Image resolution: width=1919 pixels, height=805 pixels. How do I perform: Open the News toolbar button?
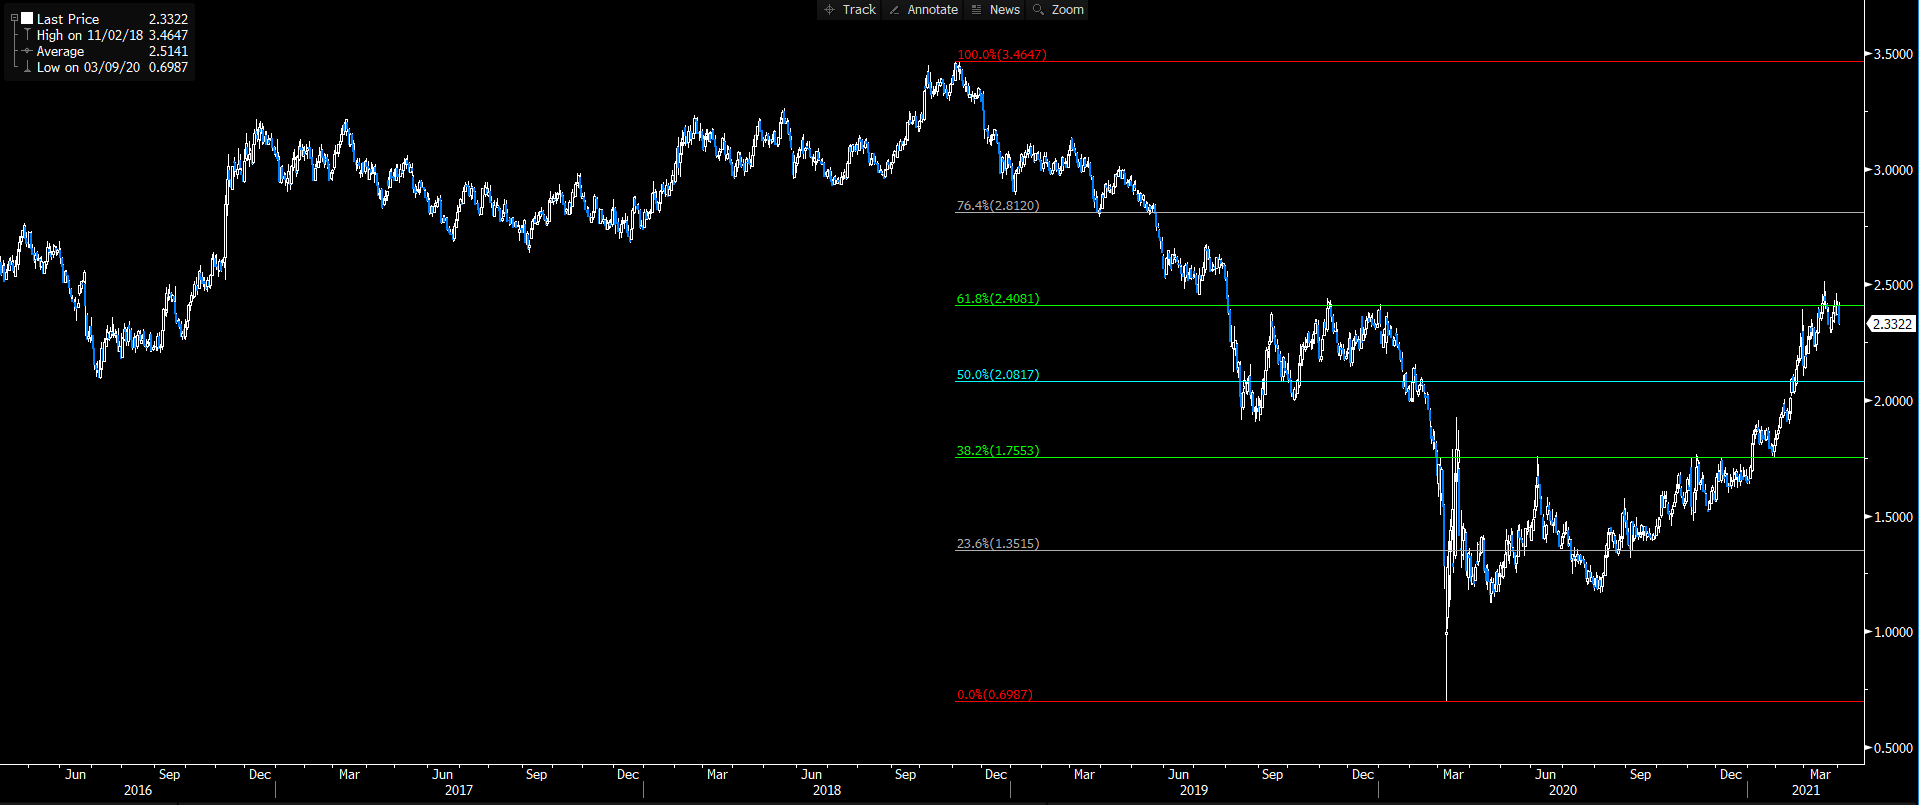(x=995, y=10)
